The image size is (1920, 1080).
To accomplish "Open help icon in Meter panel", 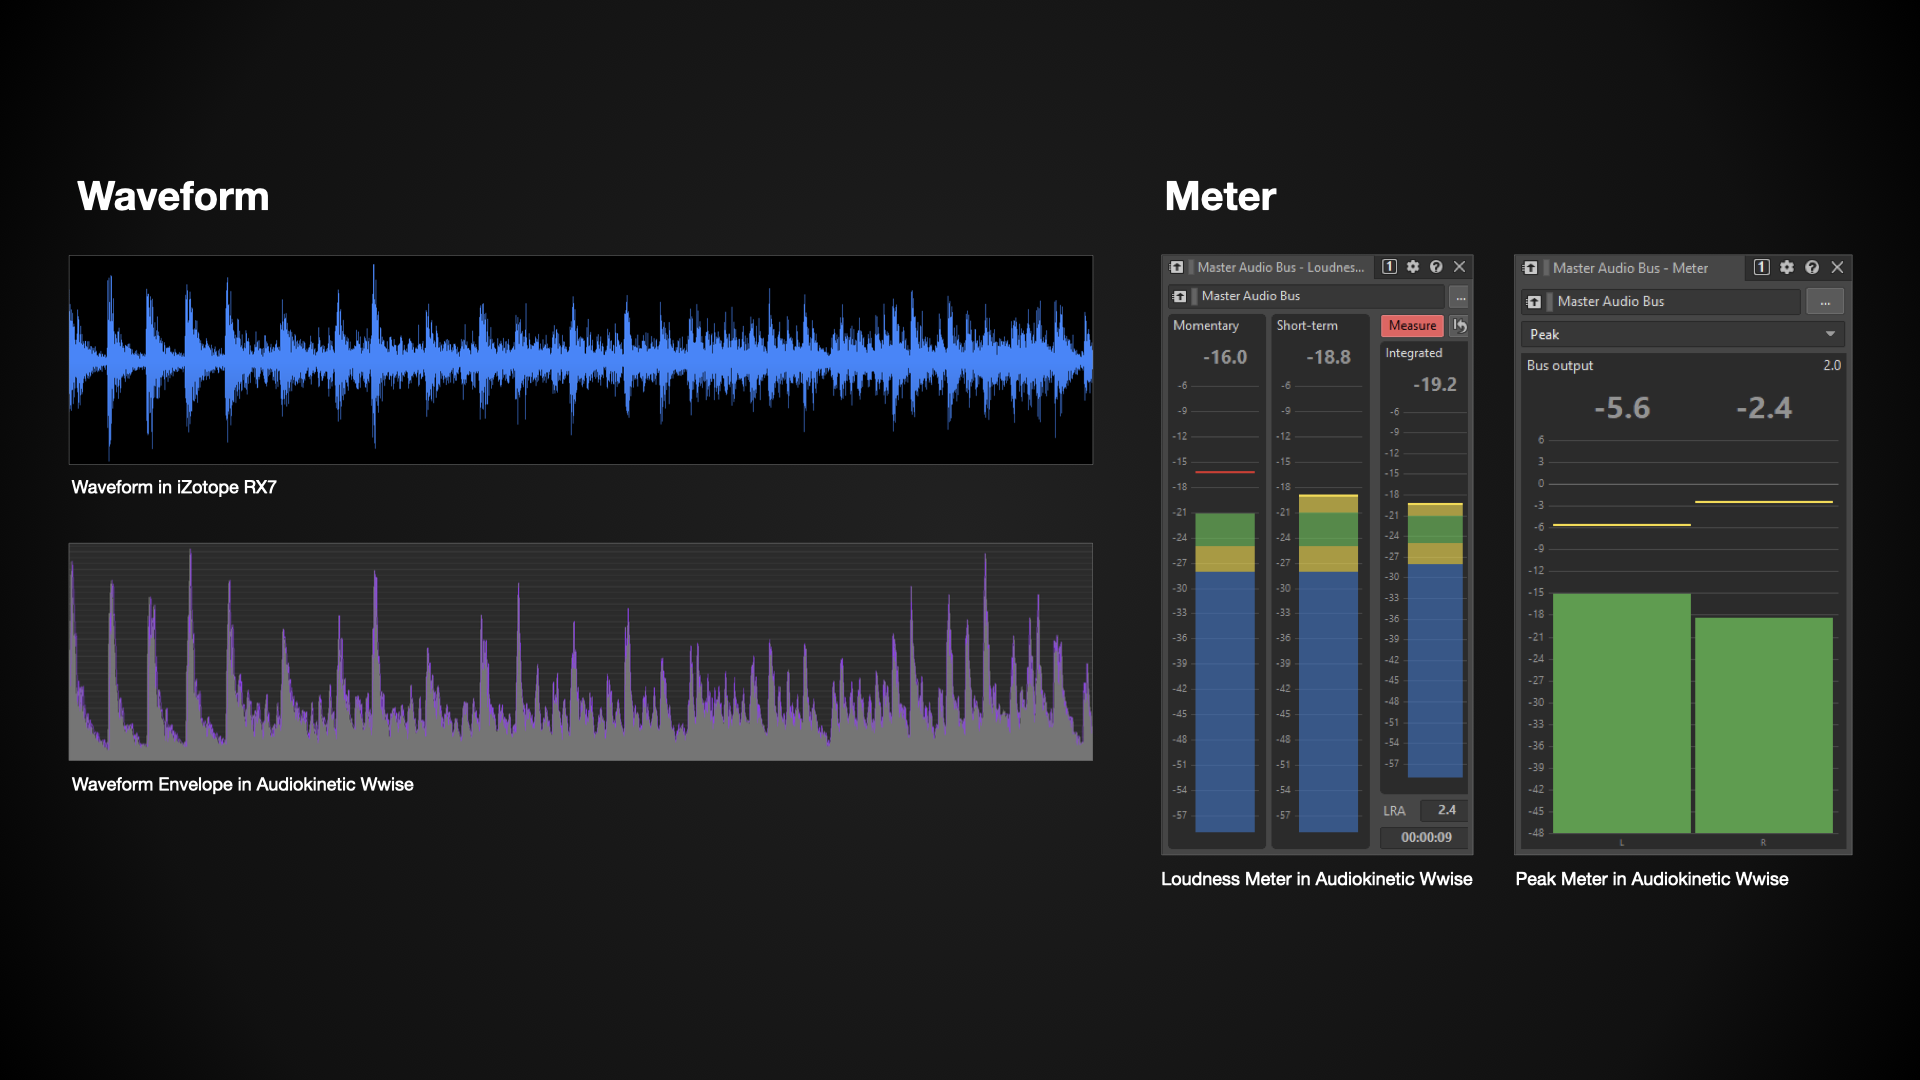I will [x=1812, y=268].
